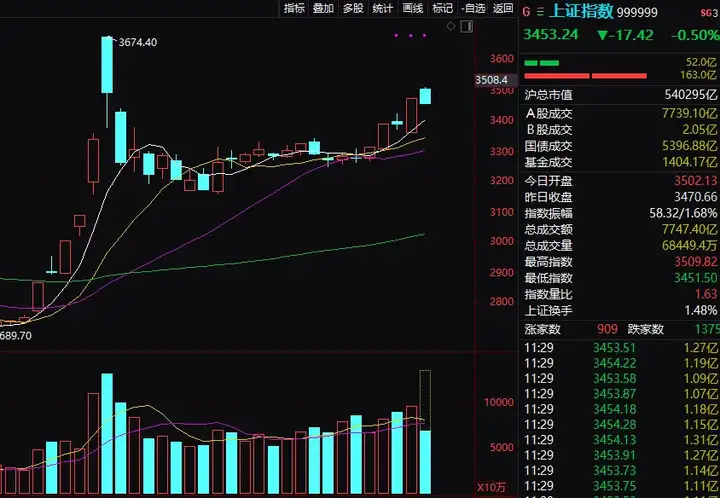
Task: Click the 上证指数 index title
Action: 581,11
